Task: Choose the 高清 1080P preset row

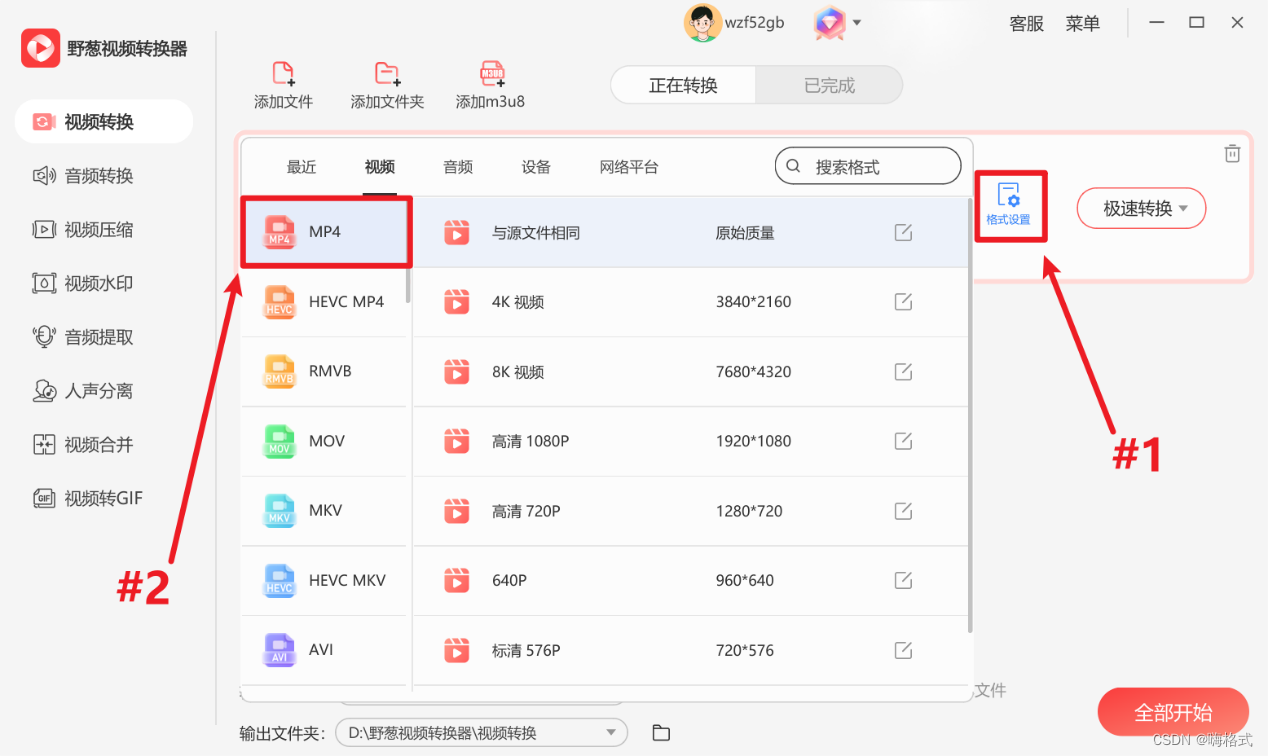Action: 690,441
